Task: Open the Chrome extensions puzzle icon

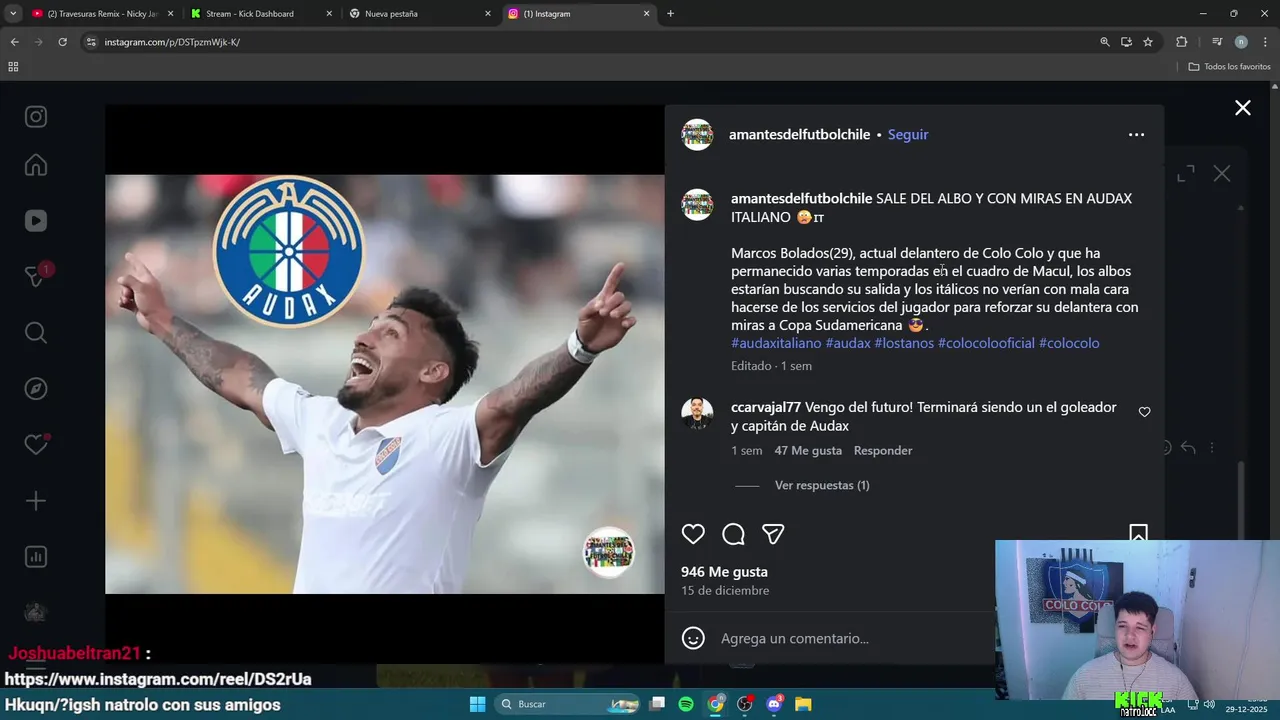Action: pyautogui.click(x=1181, y=42)
